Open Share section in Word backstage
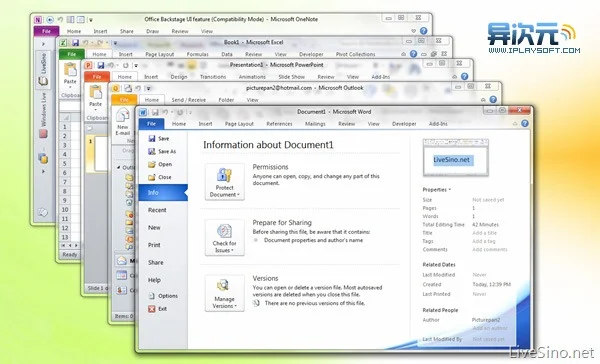This screenshot has width=600, height=364. pyautogui.click(x=156, y=263)
